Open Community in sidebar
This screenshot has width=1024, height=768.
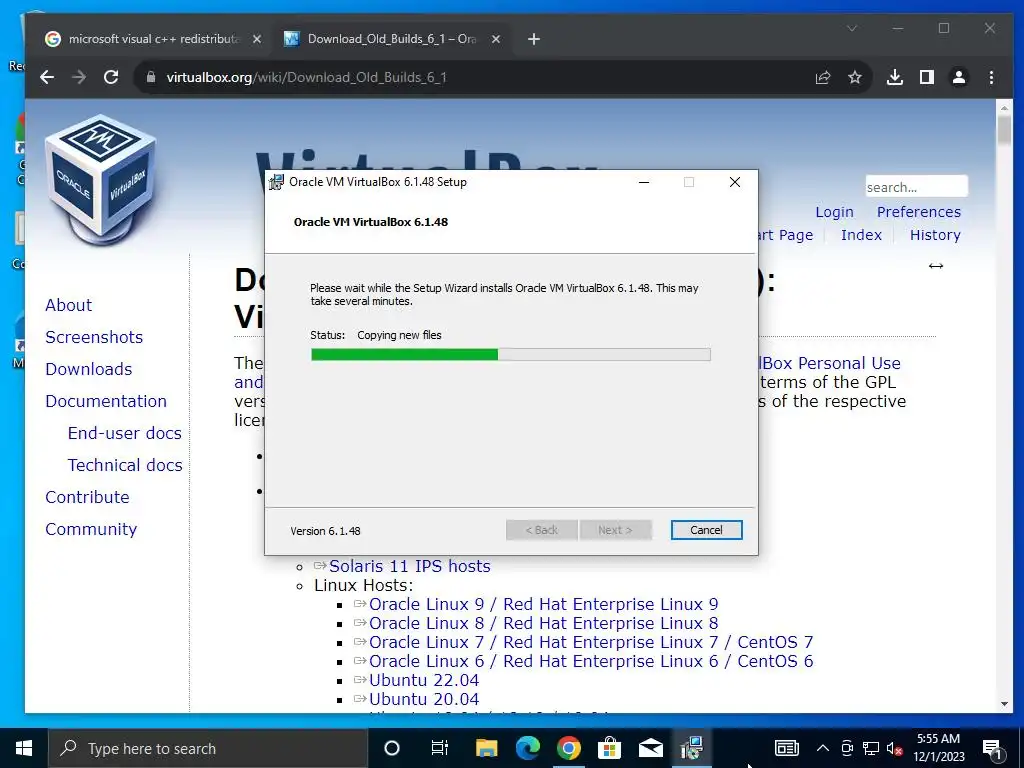pyautogui.click(x=91, y=529)
